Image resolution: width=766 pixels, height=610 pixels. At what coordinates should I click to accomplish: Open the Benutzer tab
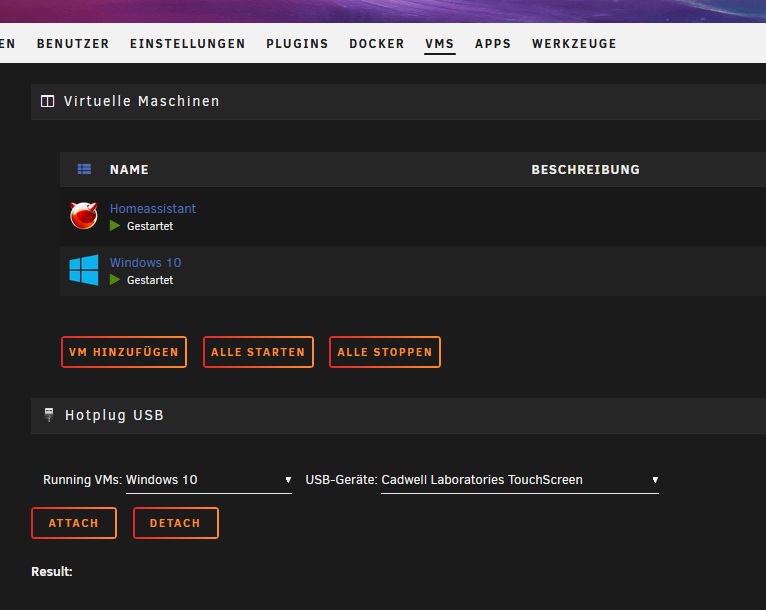pyautogui.click(x=73, y=44)
